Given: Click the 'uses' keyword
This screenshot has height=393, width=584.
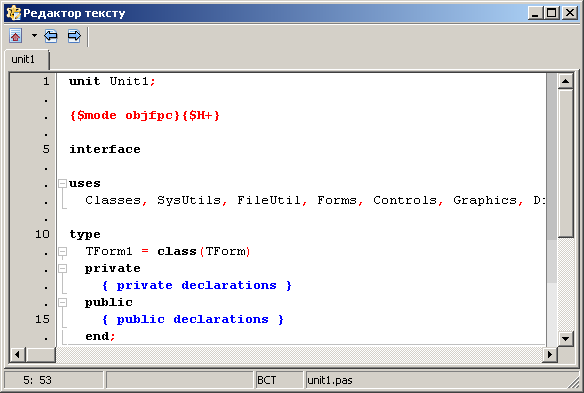Looking at the screenshot, I should [x=85, y=184].
